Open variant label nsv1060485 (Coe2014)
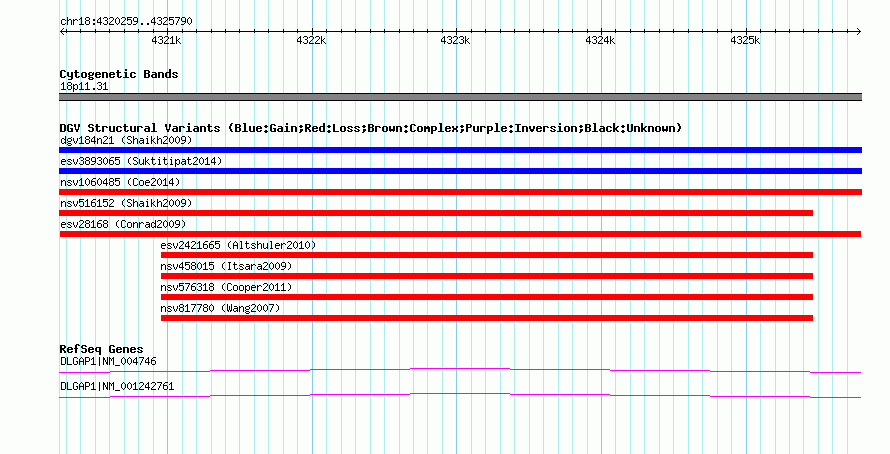890x454 pixels. [x=120, y=182]
